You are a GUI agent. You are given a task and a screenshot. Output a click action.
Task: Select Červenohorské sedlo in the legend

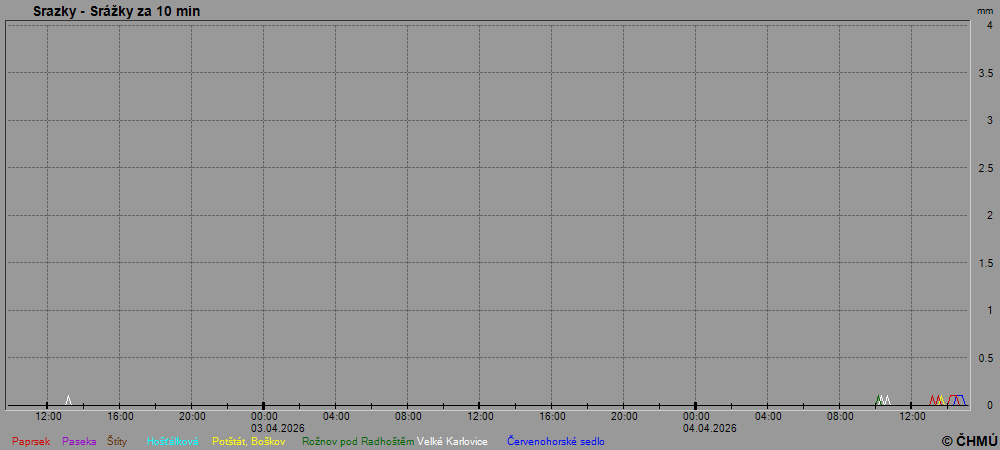[x=556, y=441]
